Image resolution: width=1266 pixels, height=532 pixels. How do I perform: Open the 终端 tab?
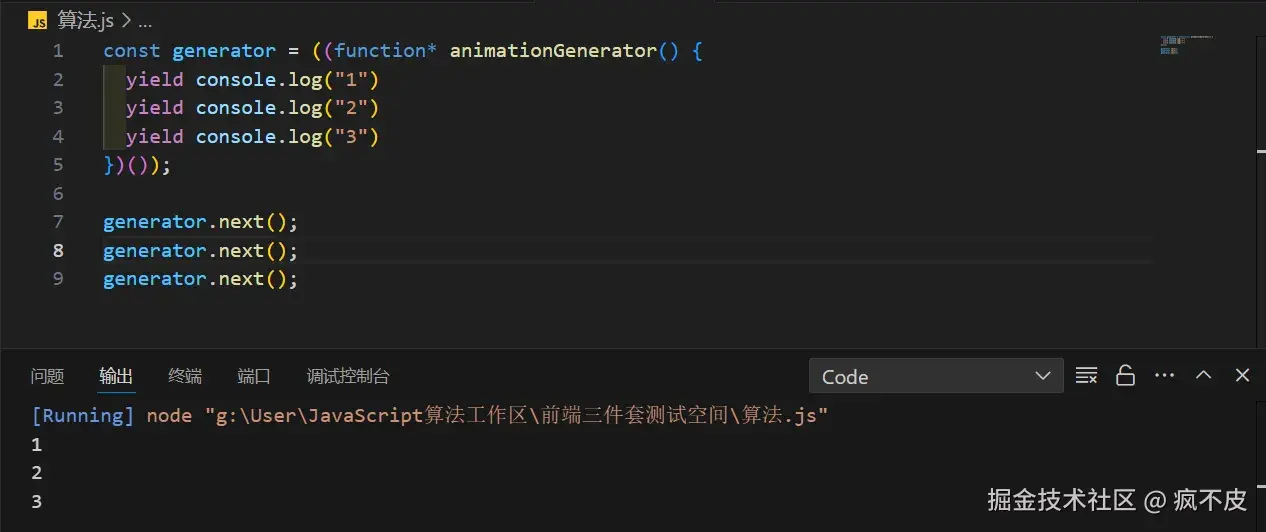[185, 376]
